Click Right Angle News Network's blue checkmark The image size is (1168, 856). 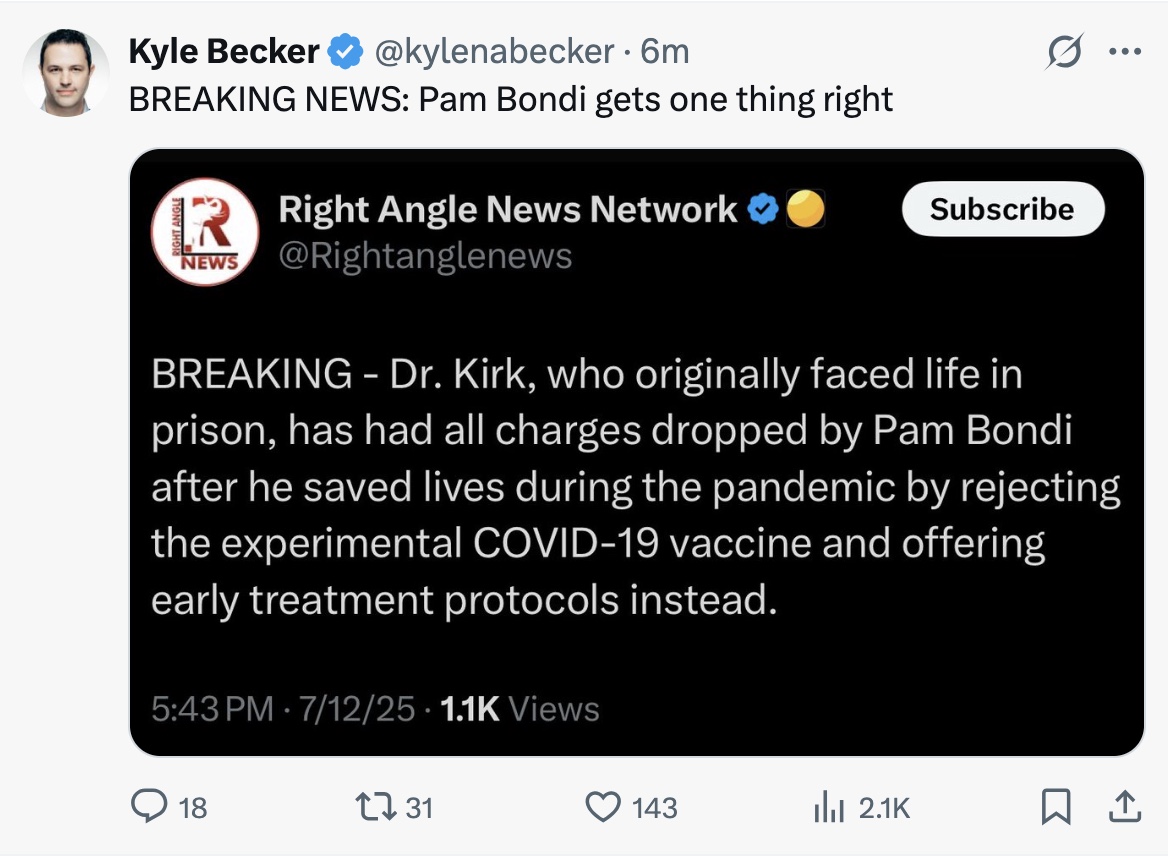pyautogui.click(x=764, y=209)
